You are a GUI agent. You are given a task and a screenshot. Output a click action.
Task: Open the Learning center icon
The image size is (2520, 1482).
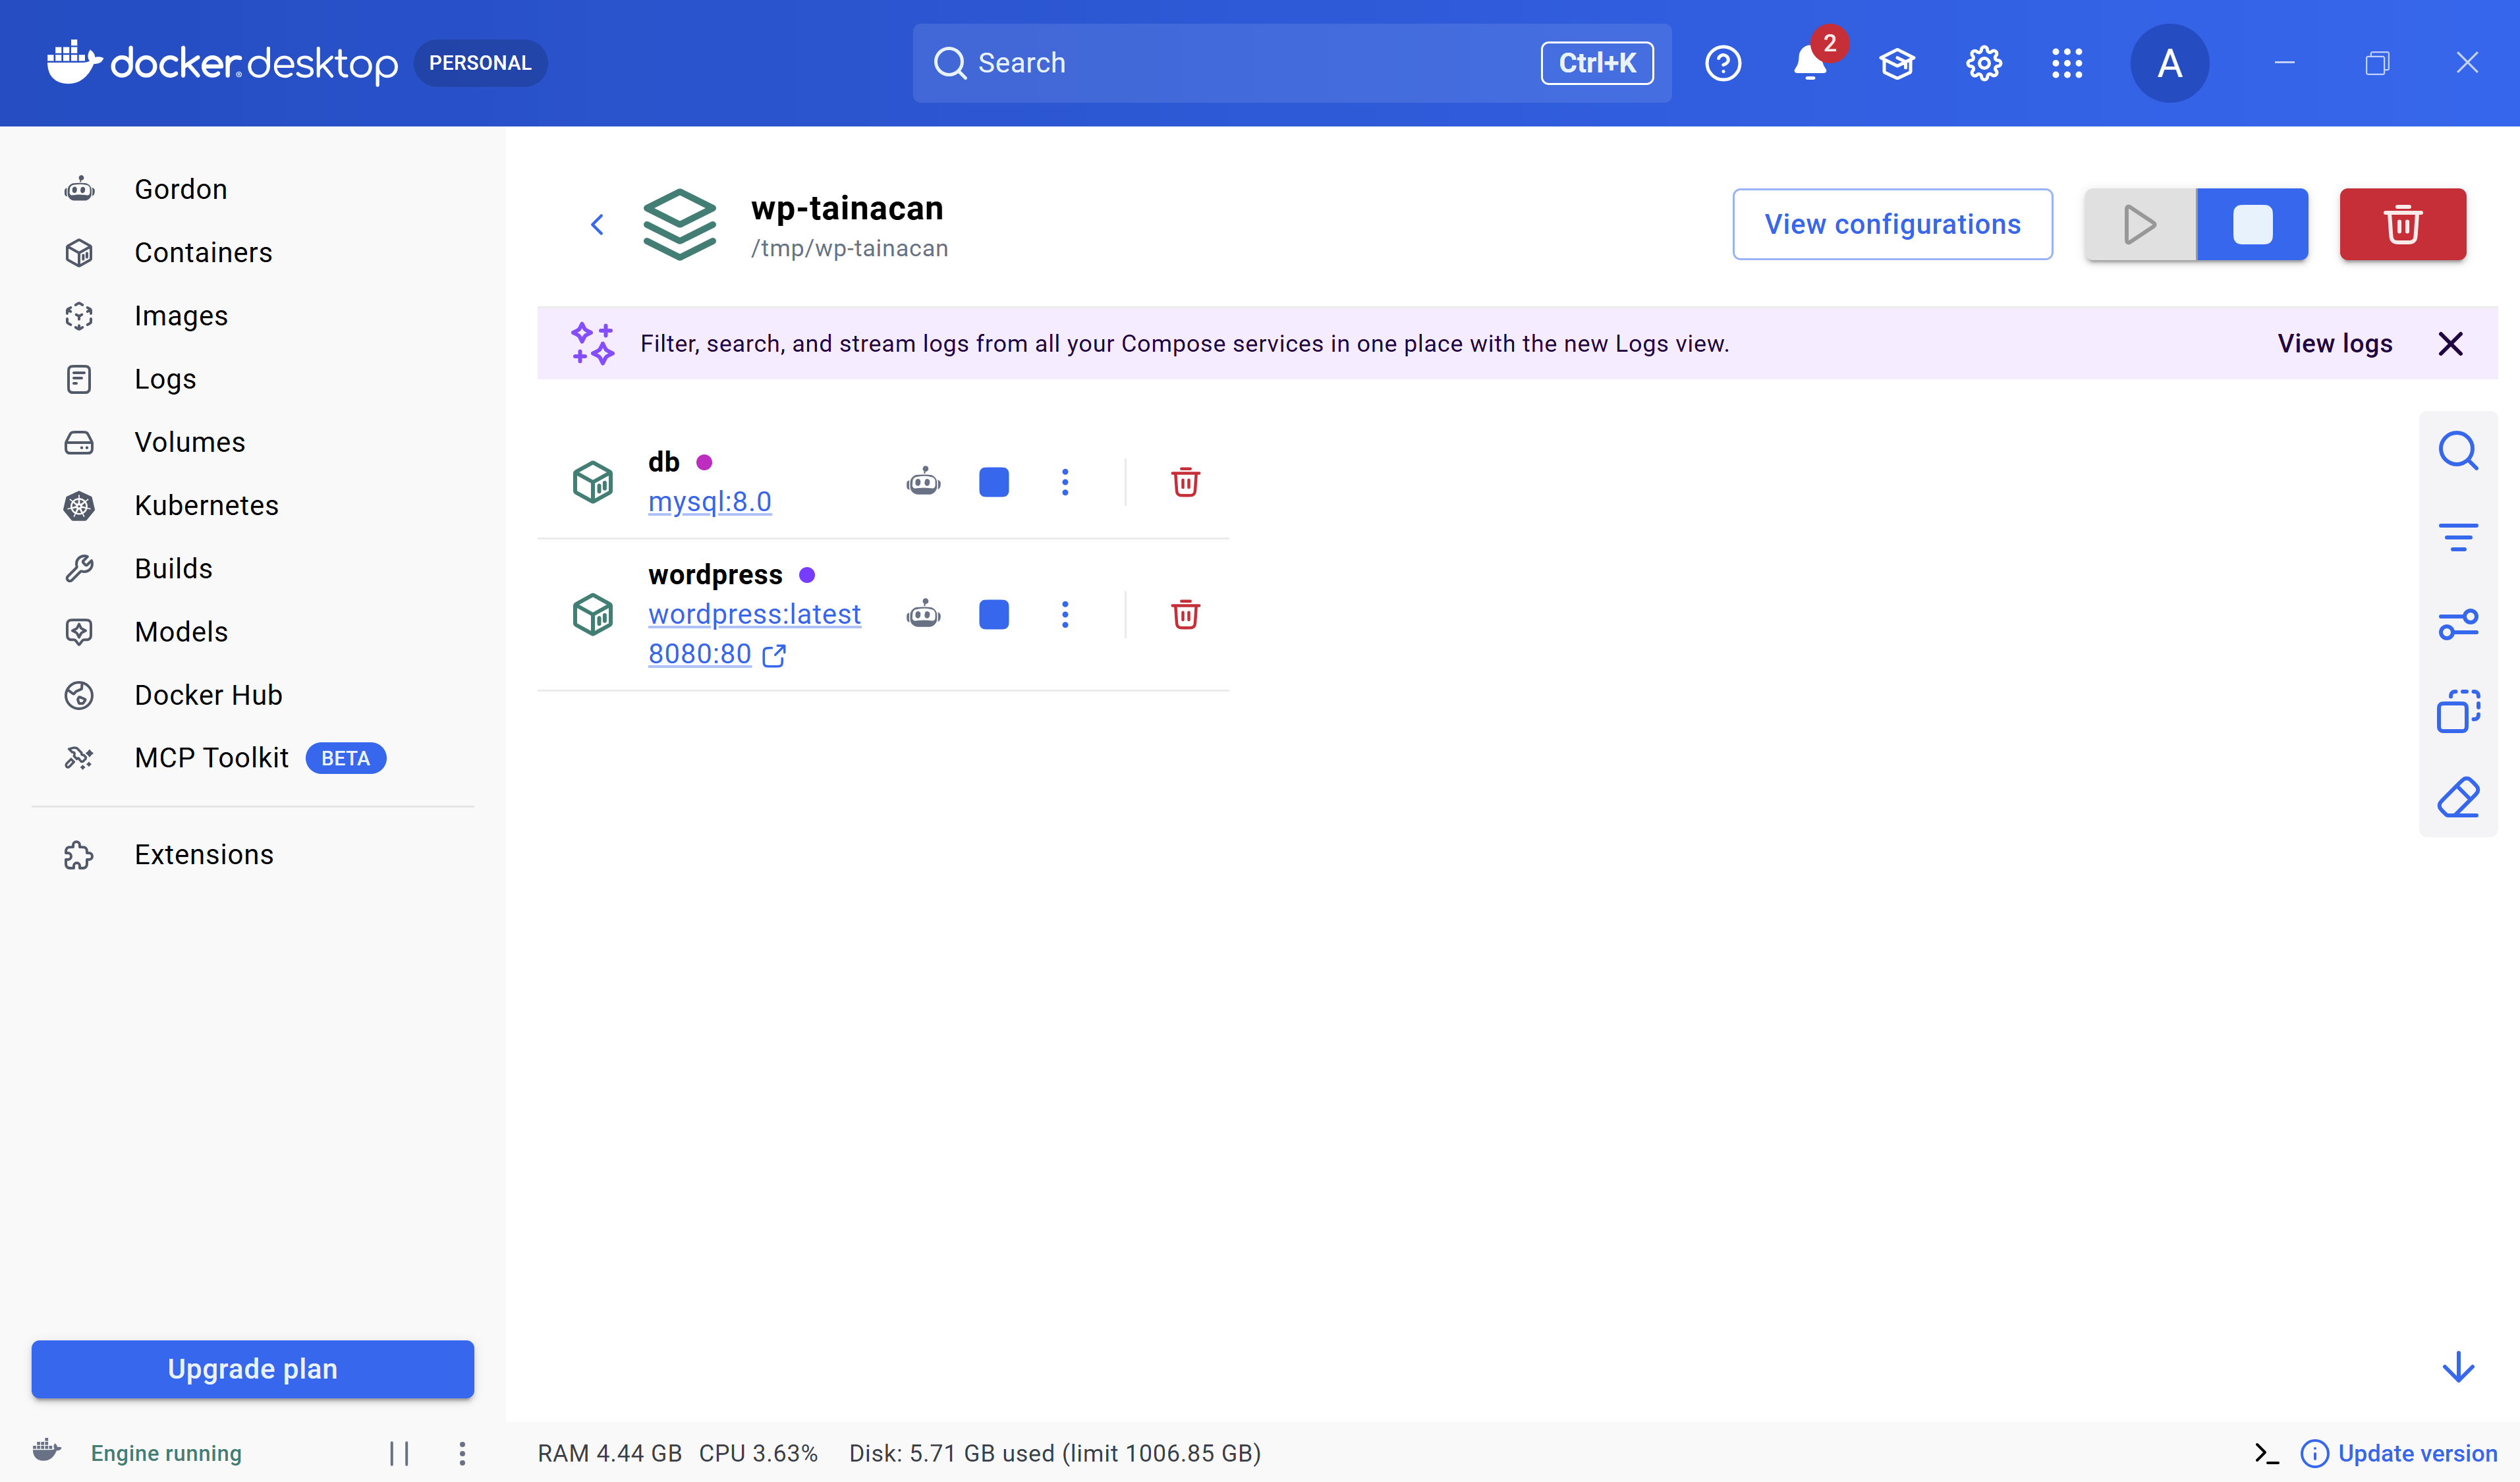[1896, 63]
